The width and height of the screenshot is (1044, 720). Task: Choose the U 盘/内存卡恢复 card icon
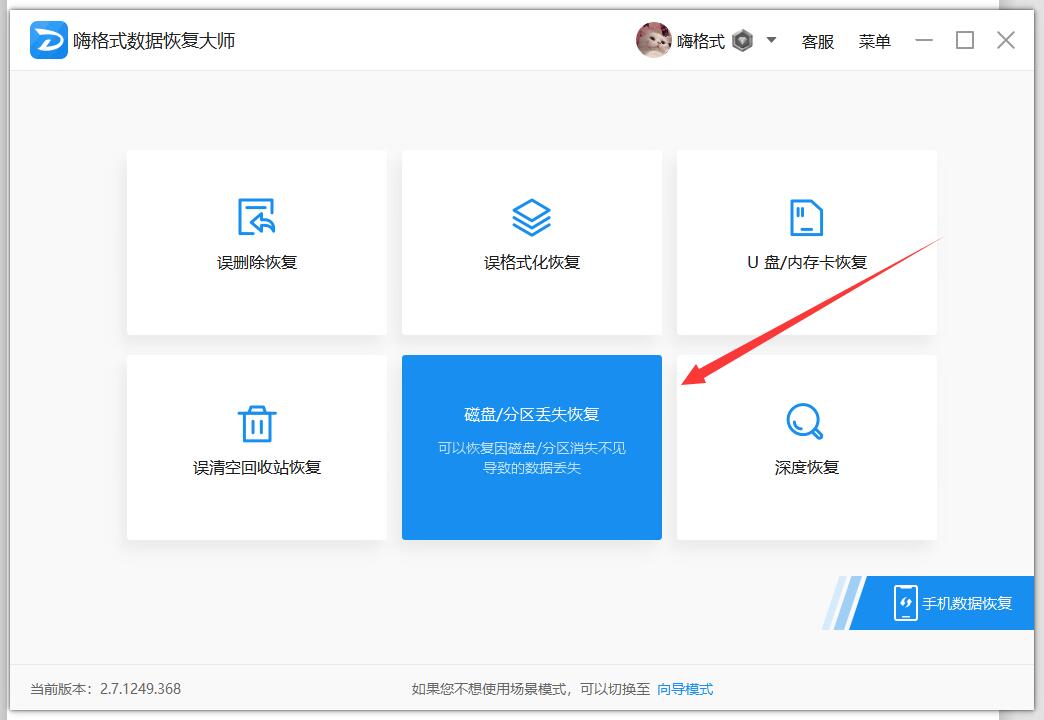point(806,217)
